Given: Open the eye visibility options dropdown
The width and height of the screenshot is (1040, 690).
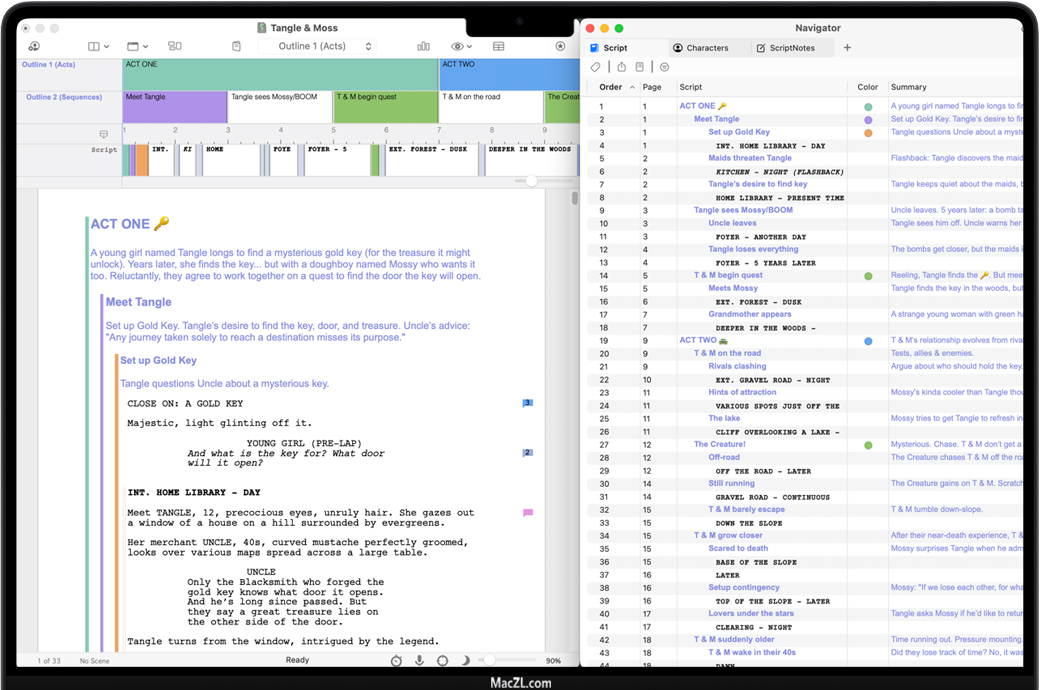Looking at the screenshot, I should pyautogui.click(x=461, y=46).
